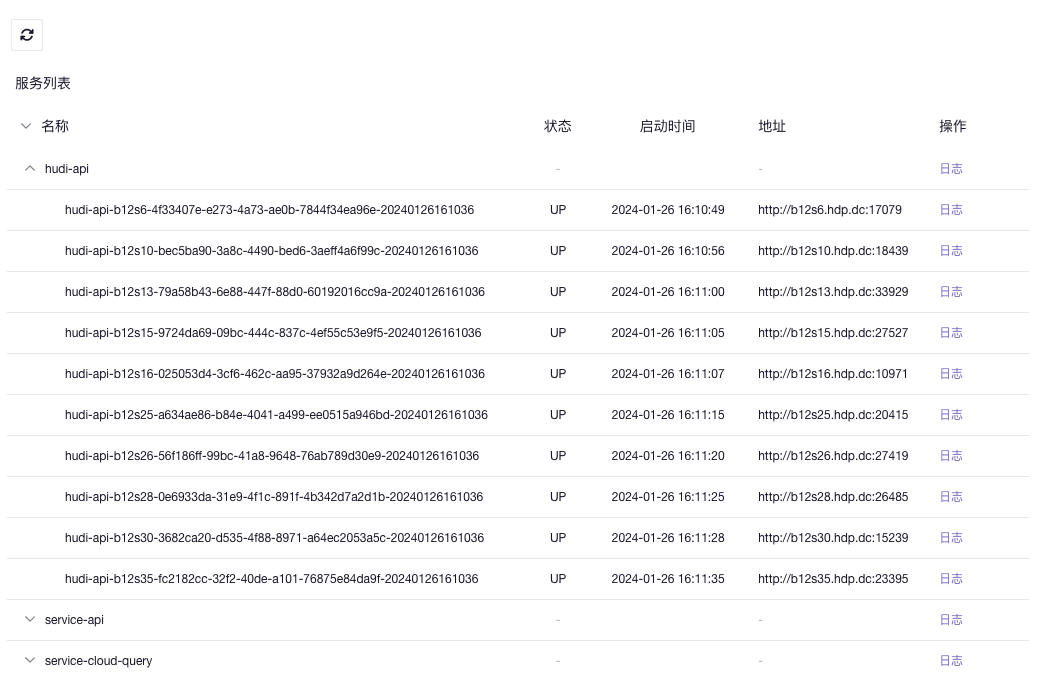The height and width of the screenshot is (675, 1039).
Task: Show 日志 for hudi-api-b12s28 instance
Action: tap(950, 497)
